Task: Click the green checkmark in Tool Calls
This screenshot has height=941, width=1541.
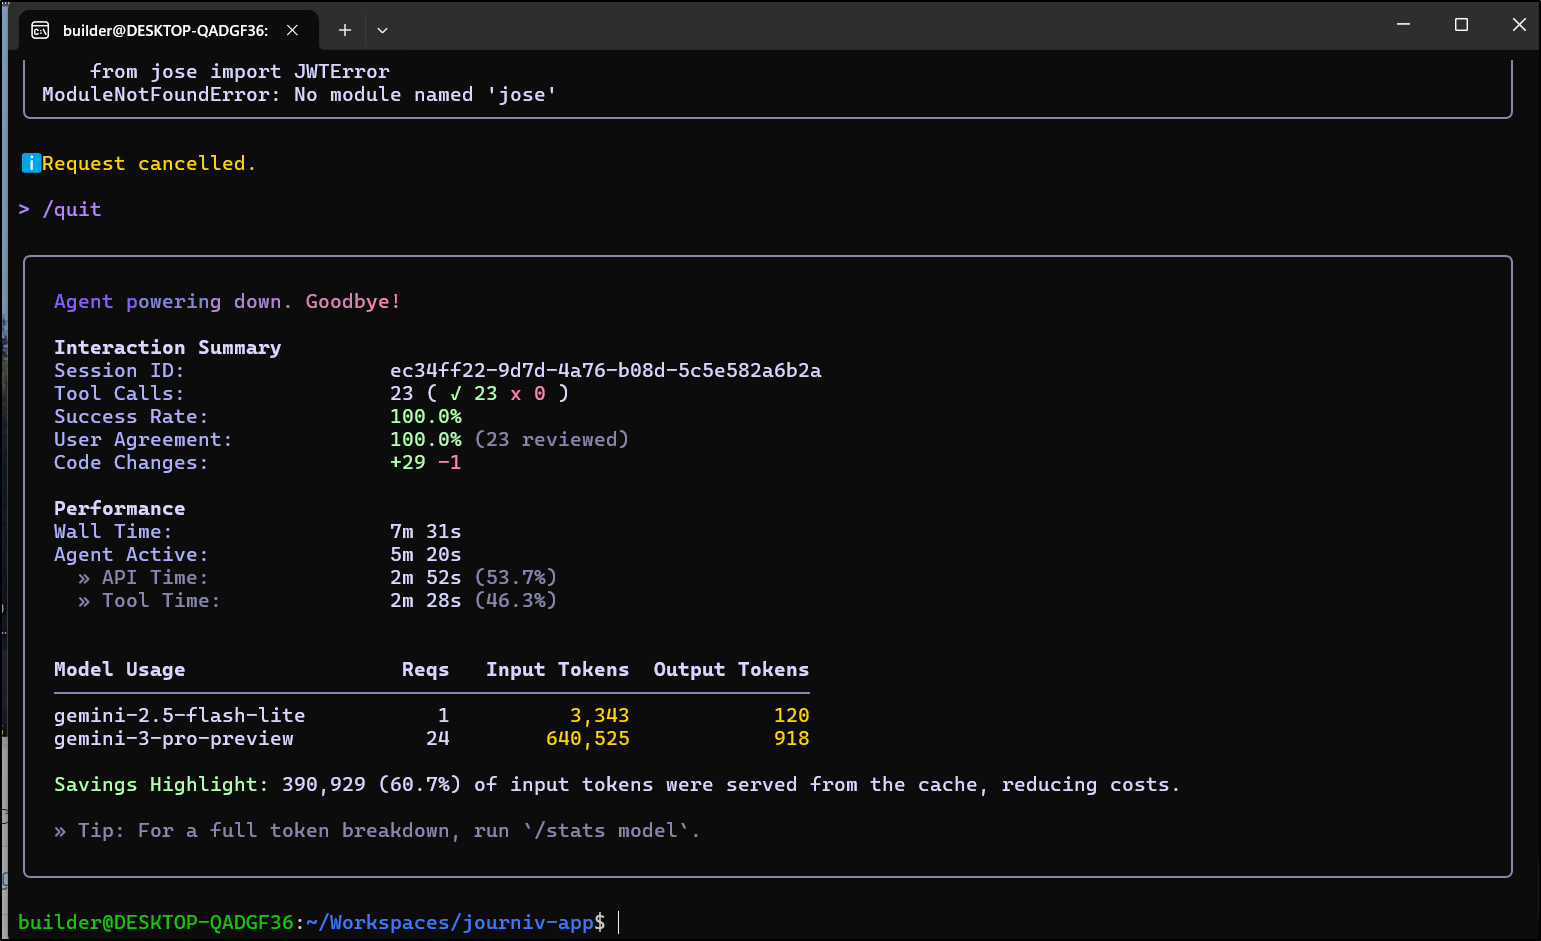Action: [x=456, y=394]
